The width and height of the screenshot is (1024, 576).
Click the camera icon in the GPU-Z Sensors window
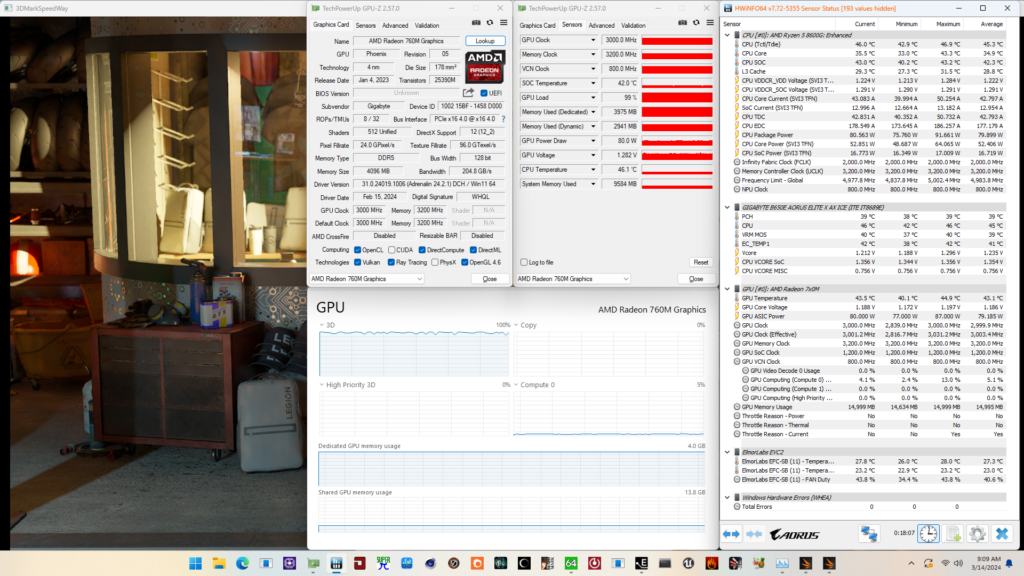pos(682,23)
